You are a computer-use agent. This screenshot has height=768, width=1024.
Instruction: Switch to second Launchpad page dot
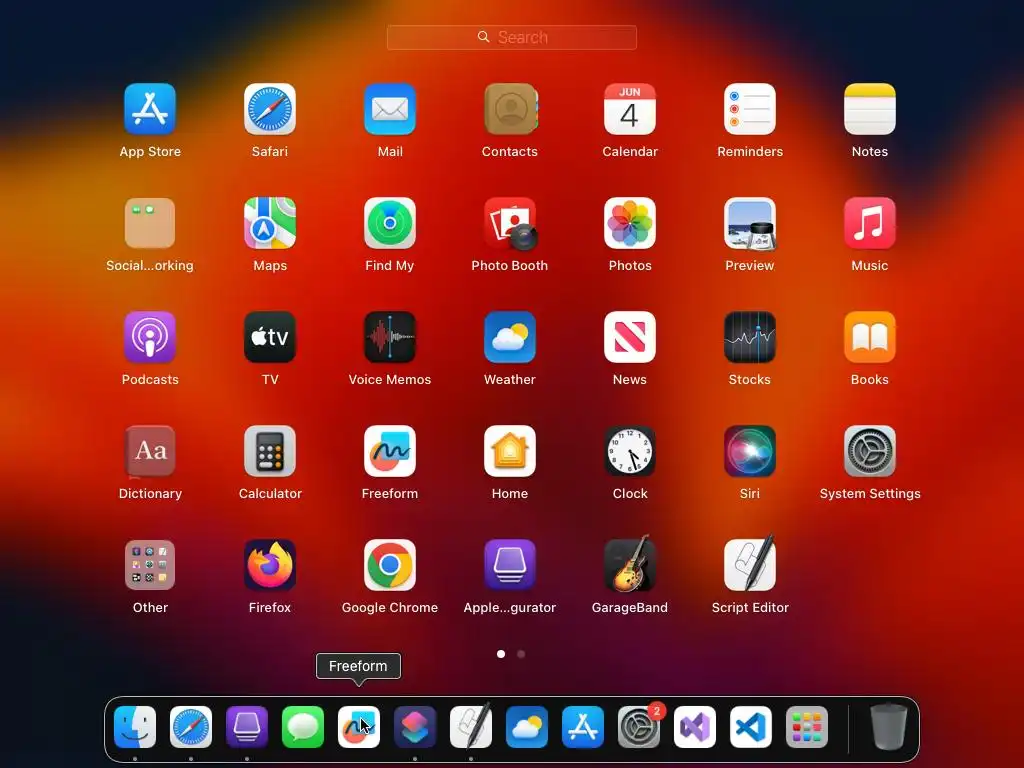coord(521,654)
